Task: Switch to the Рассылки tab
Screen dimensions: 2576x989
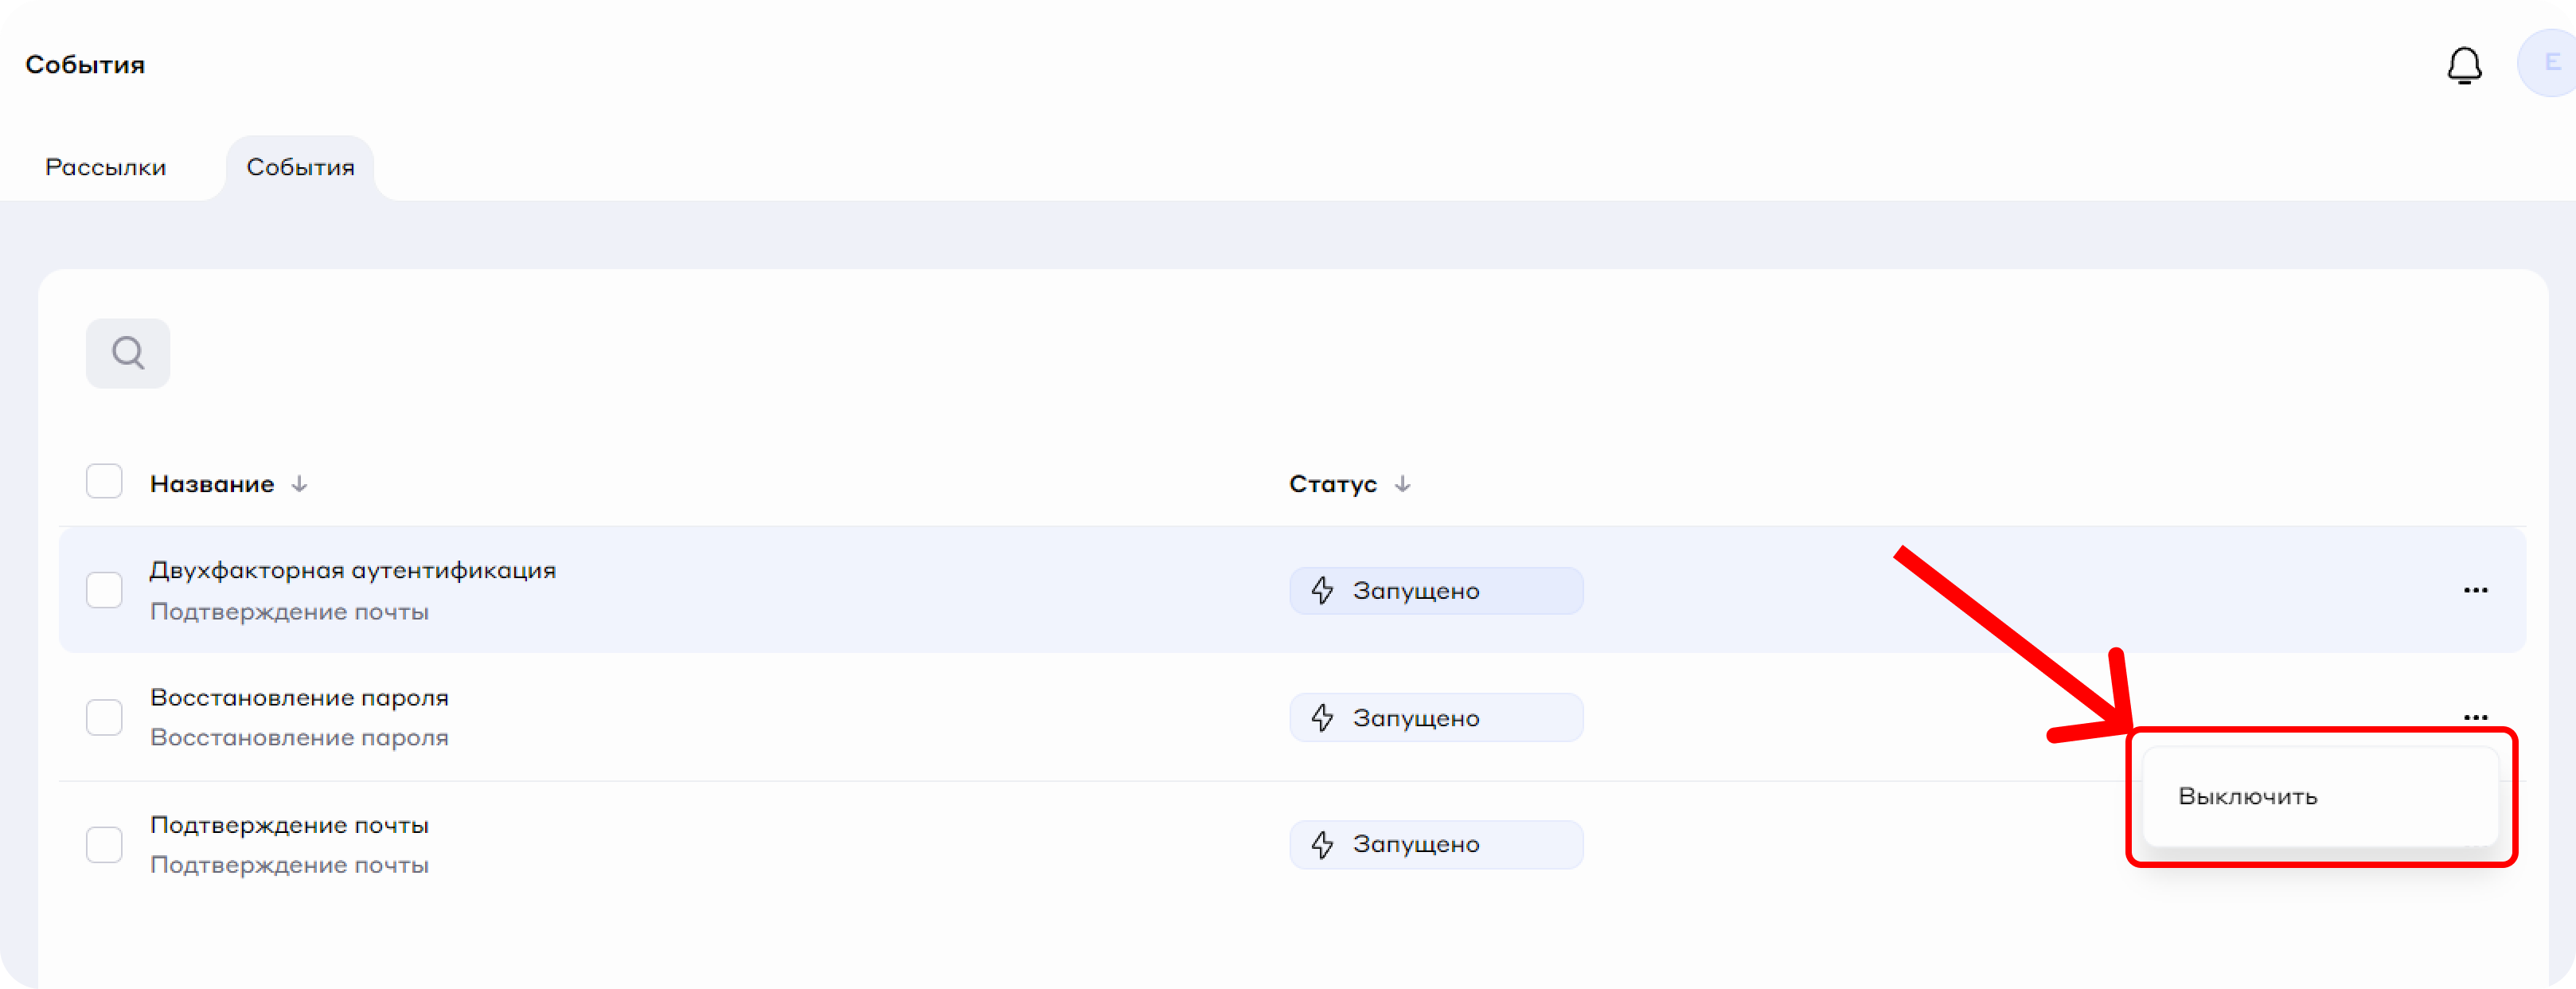Action: pos(106,167)
